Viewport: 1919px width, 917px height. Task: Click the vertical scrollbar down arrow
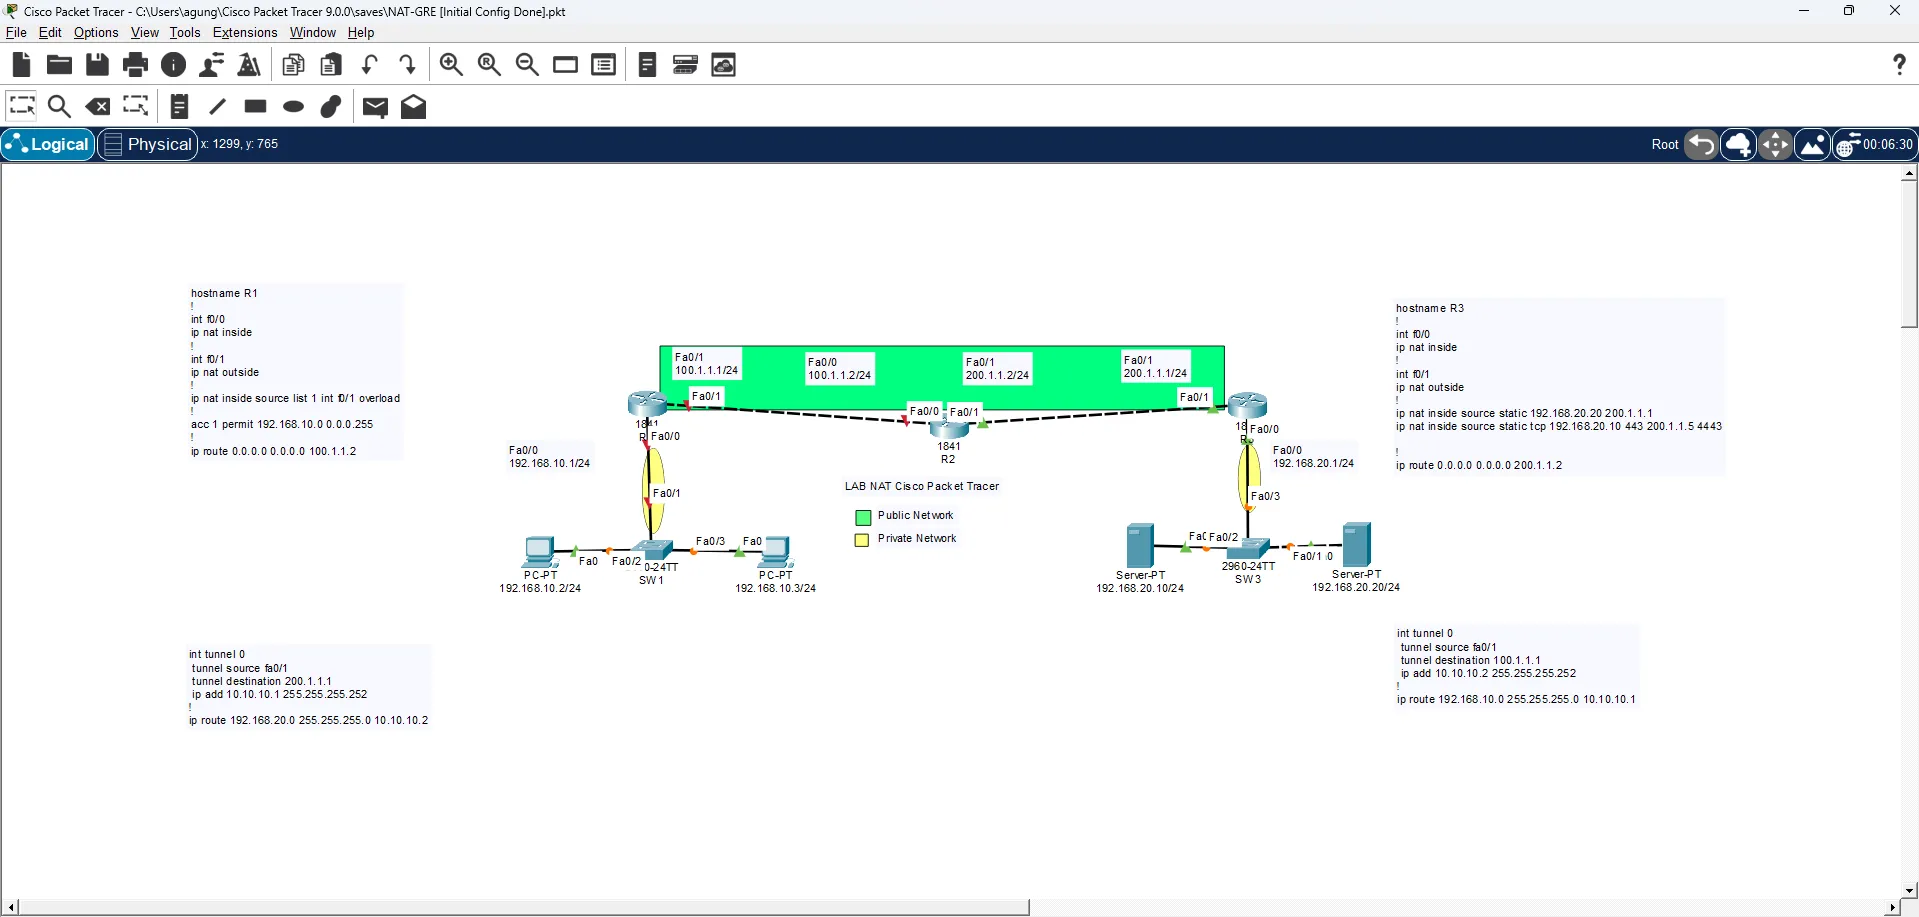tap(1909, 889)
